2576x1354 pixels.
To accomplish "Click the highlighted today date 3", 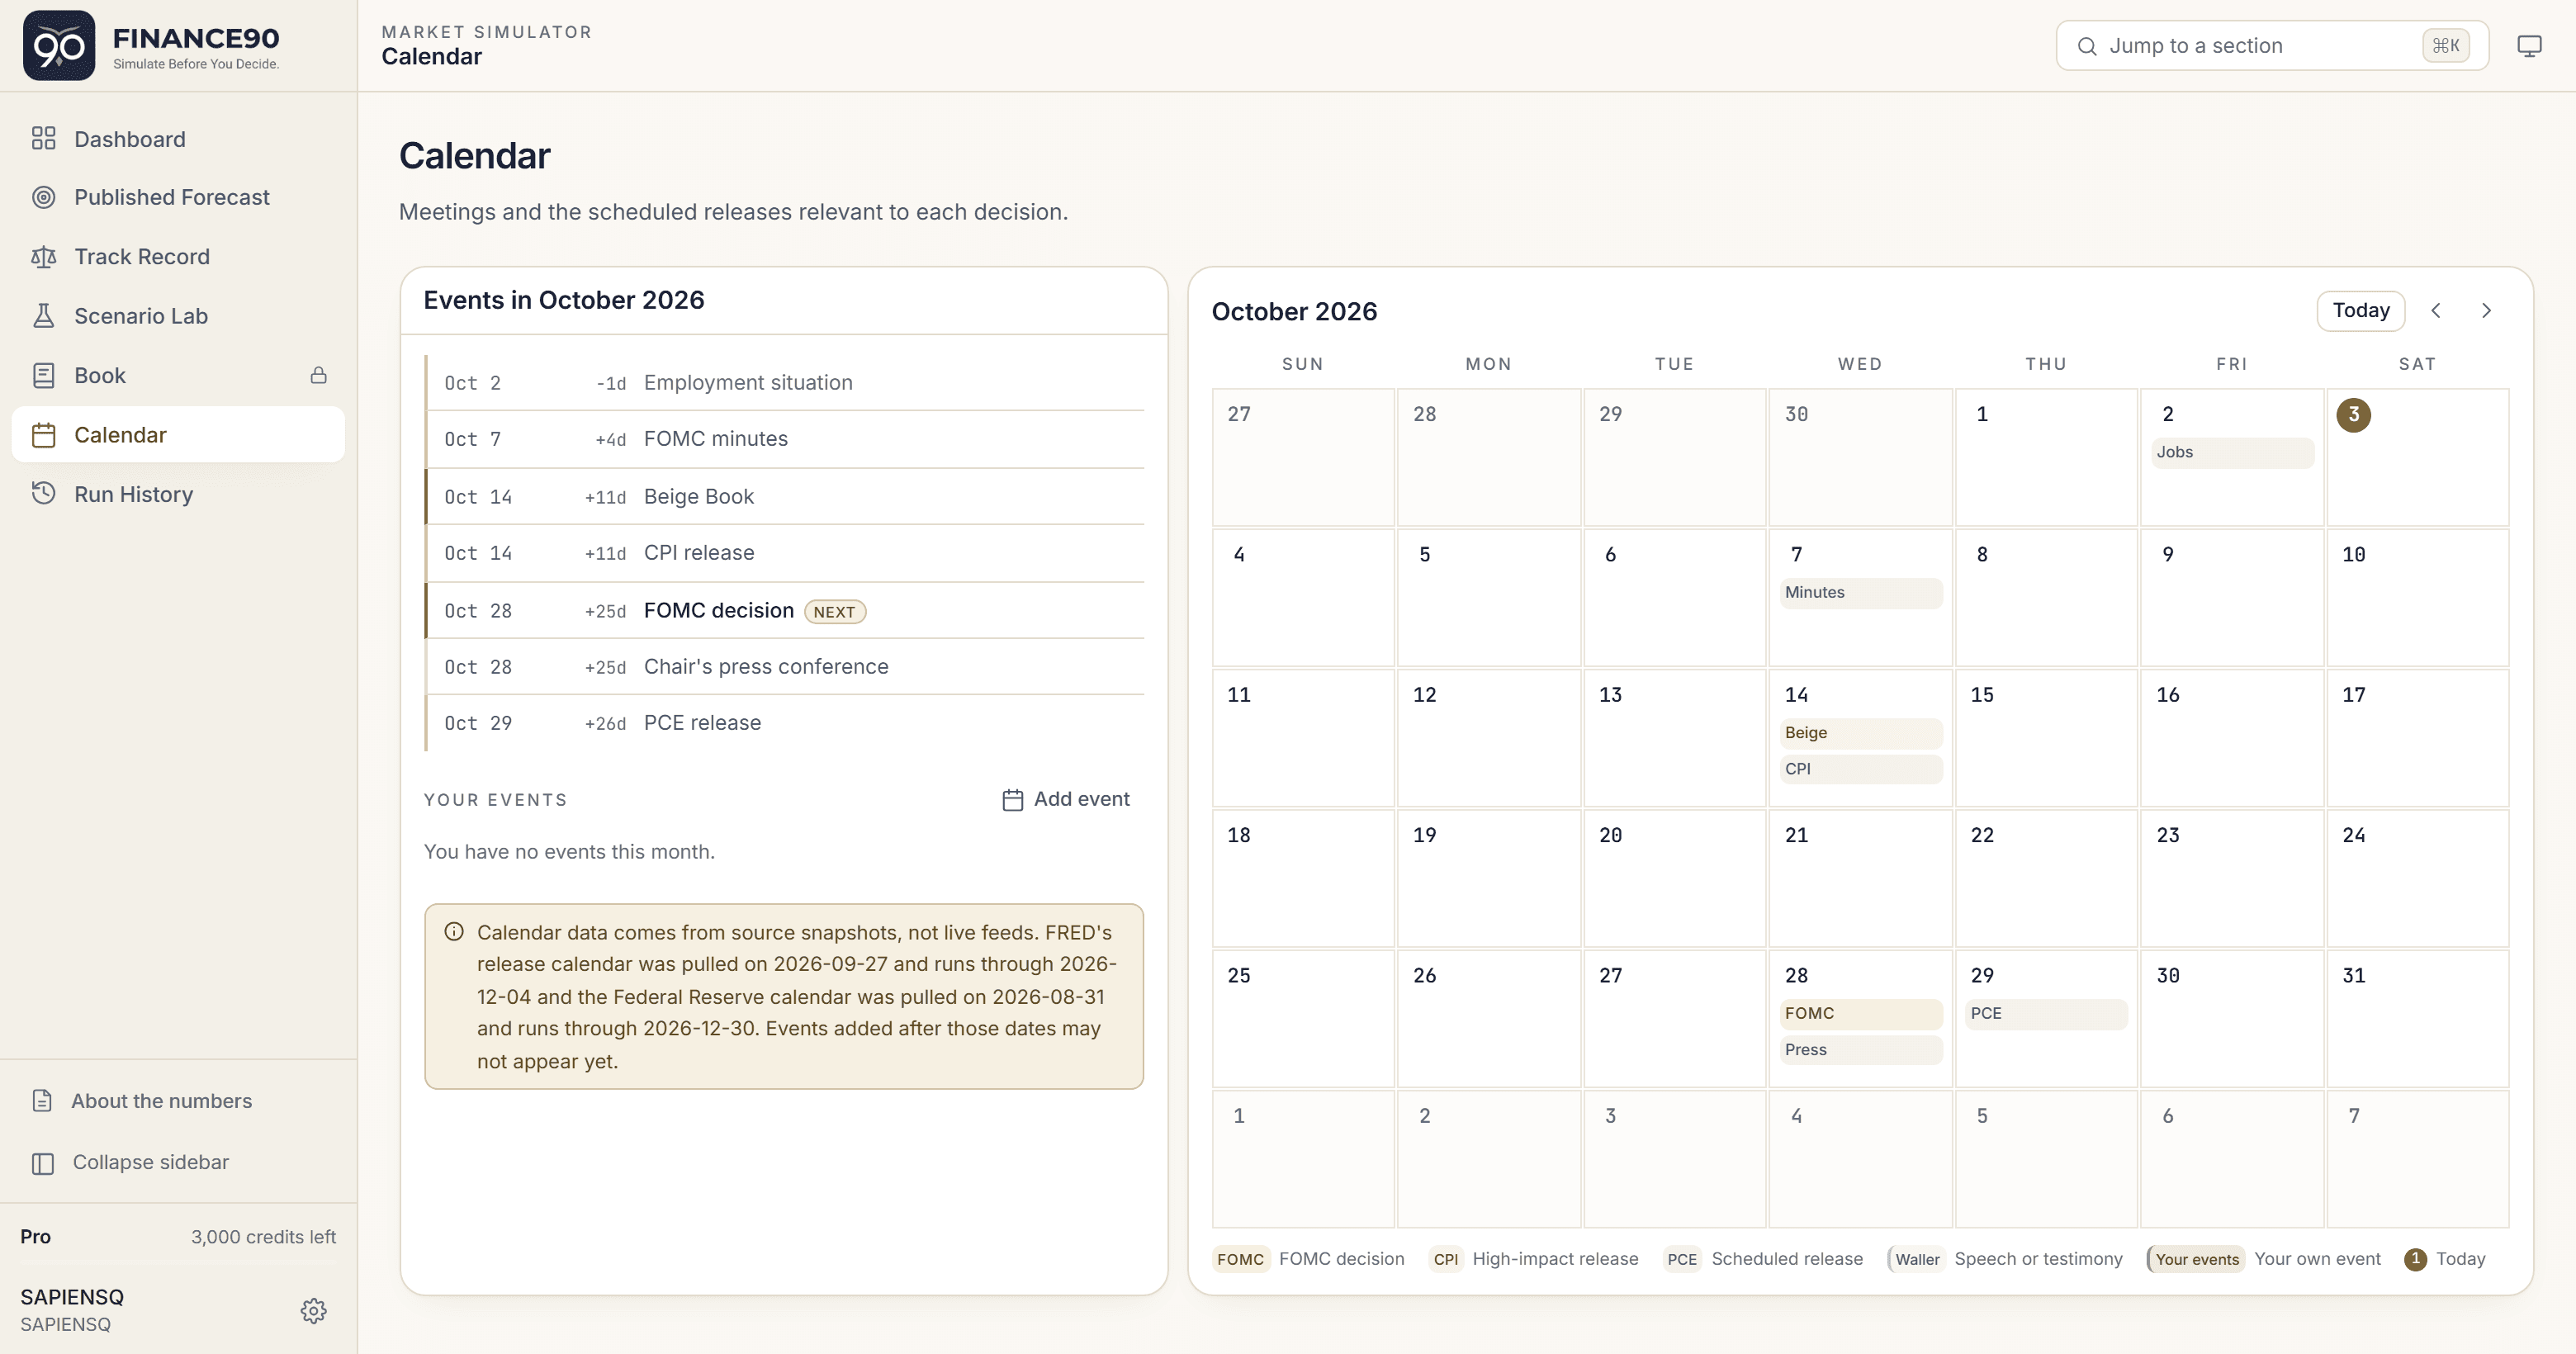I will click(x=2353, y=415).
